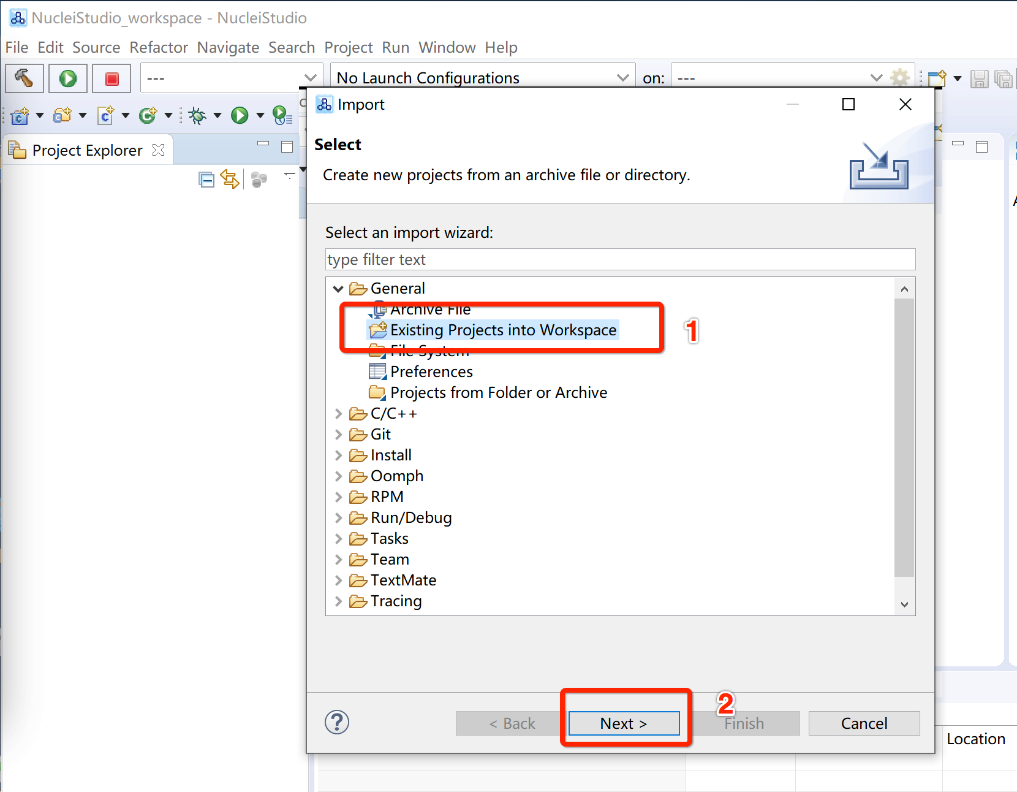Screen dimensions: 1017x792
Task: Click the Debug bug icon
Action: (x=197, y=115)
